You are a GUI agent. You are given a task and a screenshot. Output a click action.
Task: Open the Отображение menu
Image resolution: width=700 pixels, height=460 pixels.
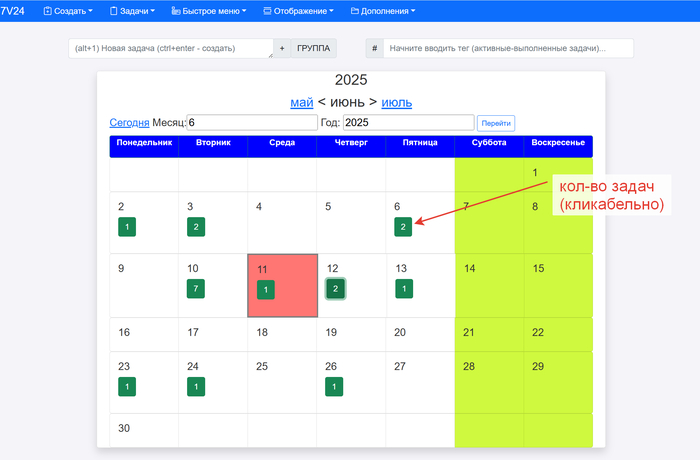300,11
